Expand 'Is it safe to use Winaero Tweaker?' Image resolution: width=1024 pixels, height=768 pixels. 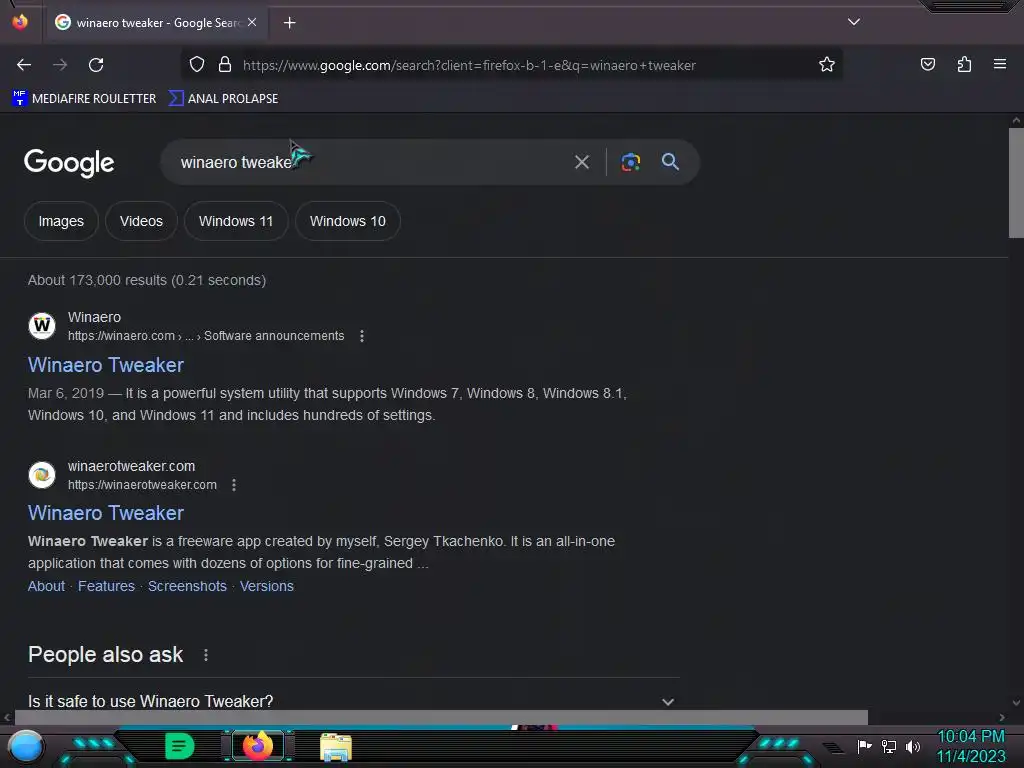(x=353, y=701)
